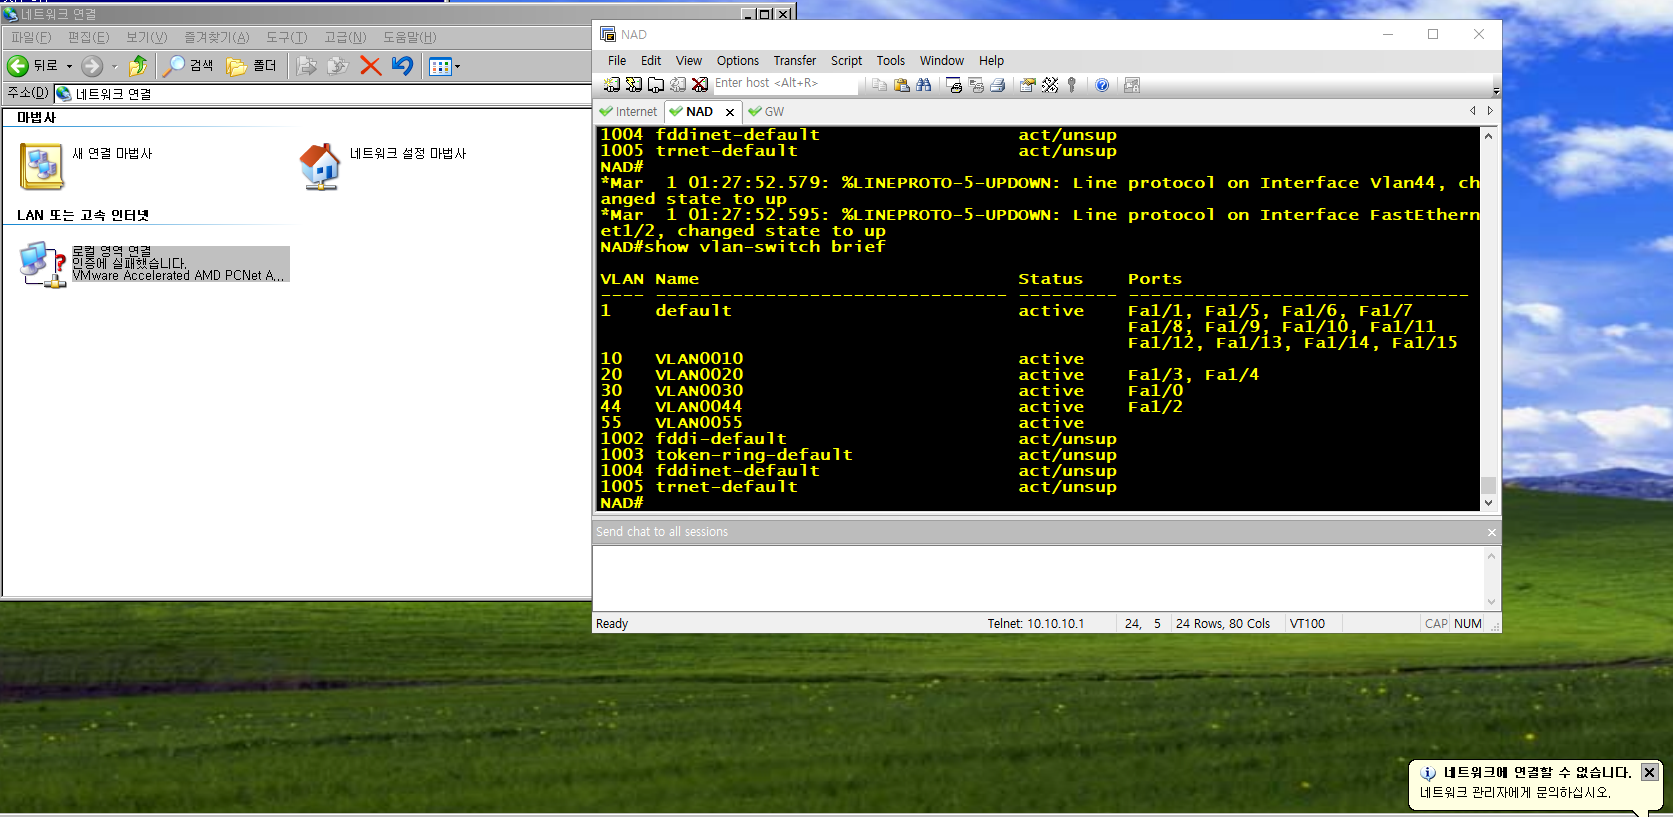1673x817 pixels.
Task: Click the Move To folder icon
Action: click(x=306, y=66)
